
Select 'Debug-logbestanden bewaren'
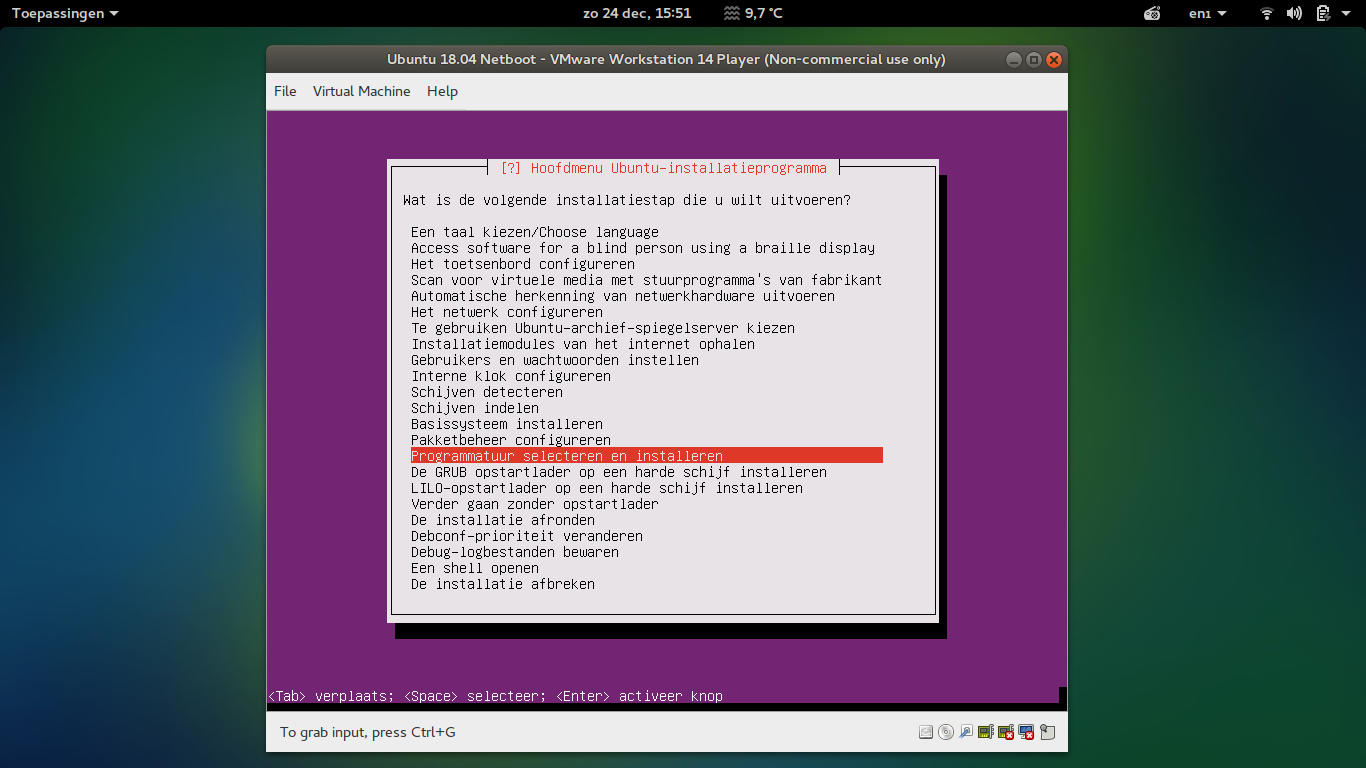coord(515,552)
